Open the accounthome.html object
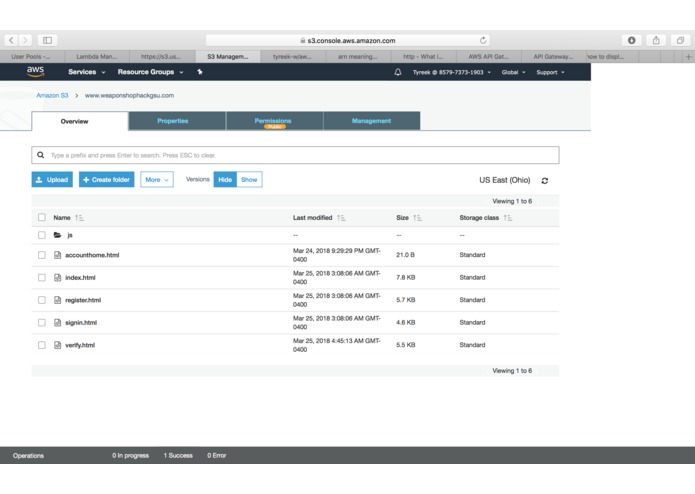695x494 pixels. click(x=92, y=255)
